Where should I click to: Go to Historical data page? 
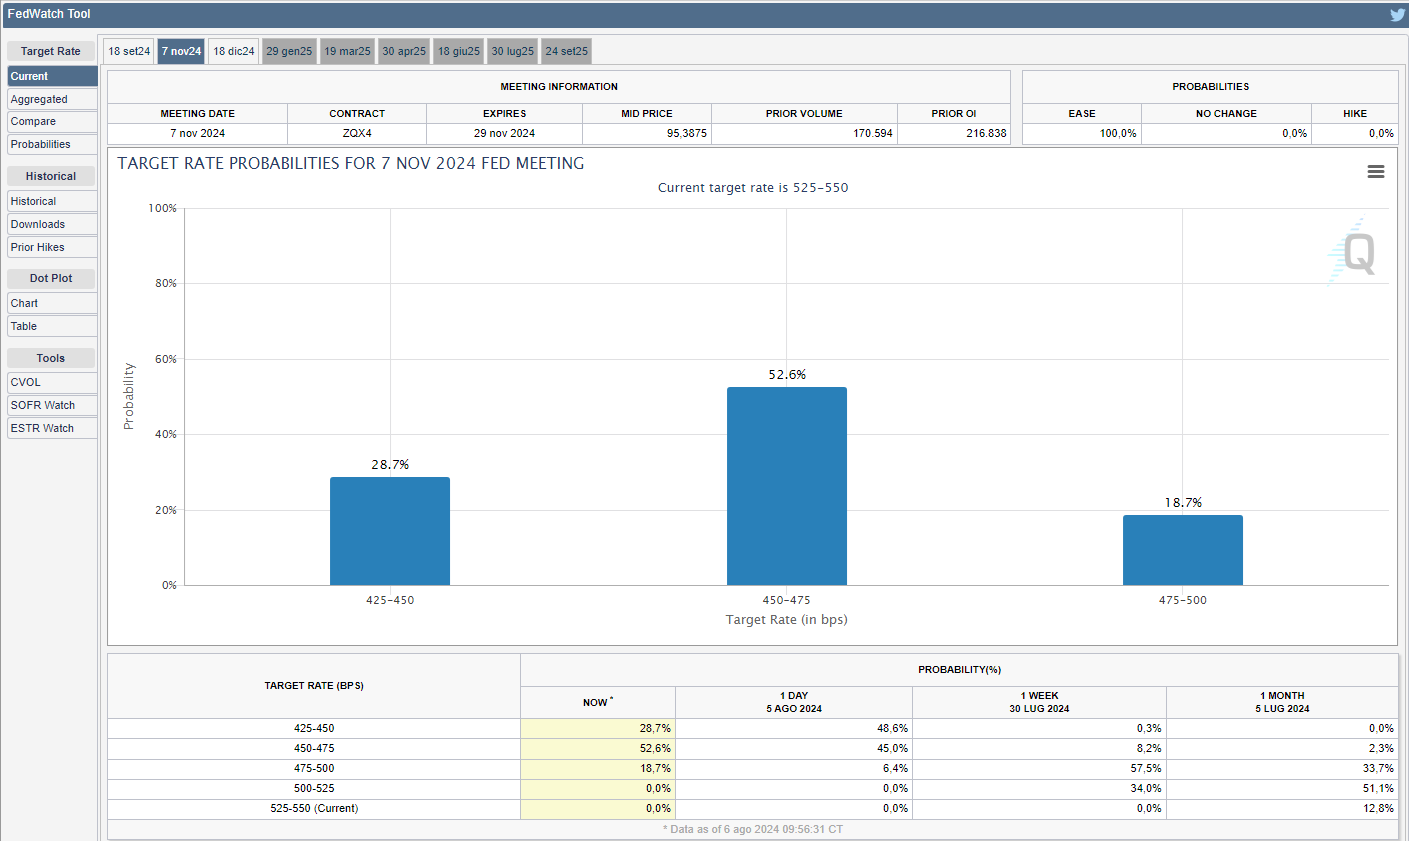pos(52,201)
